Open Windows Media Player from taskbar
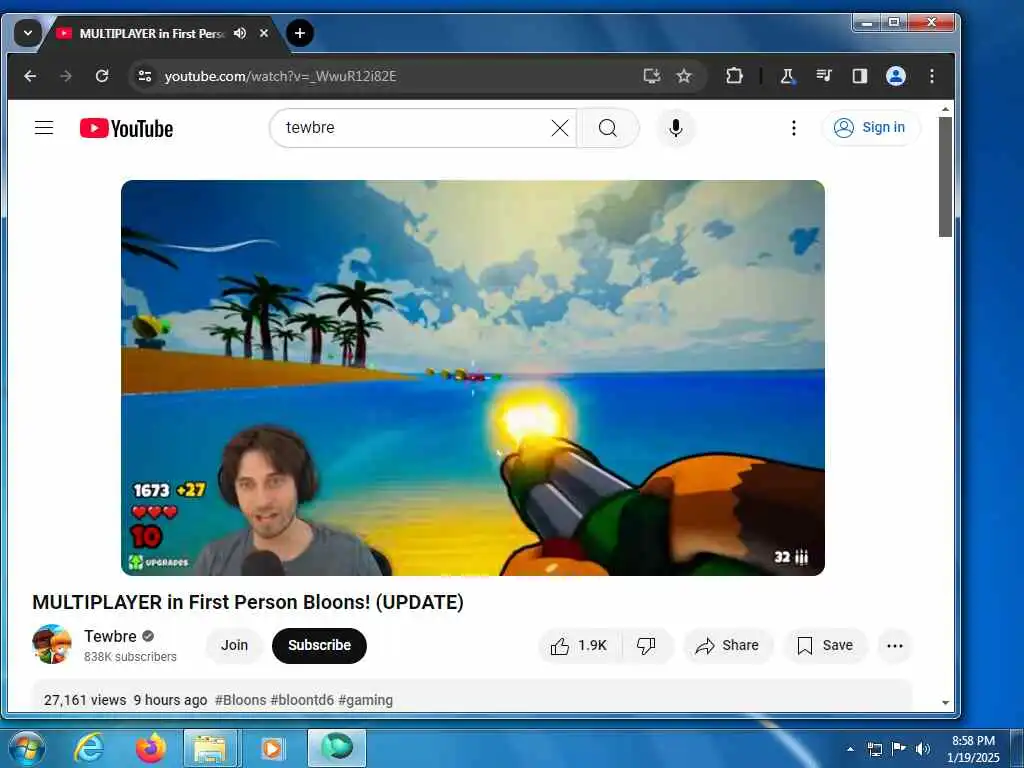1024x768 pixels. pos(272,748)
